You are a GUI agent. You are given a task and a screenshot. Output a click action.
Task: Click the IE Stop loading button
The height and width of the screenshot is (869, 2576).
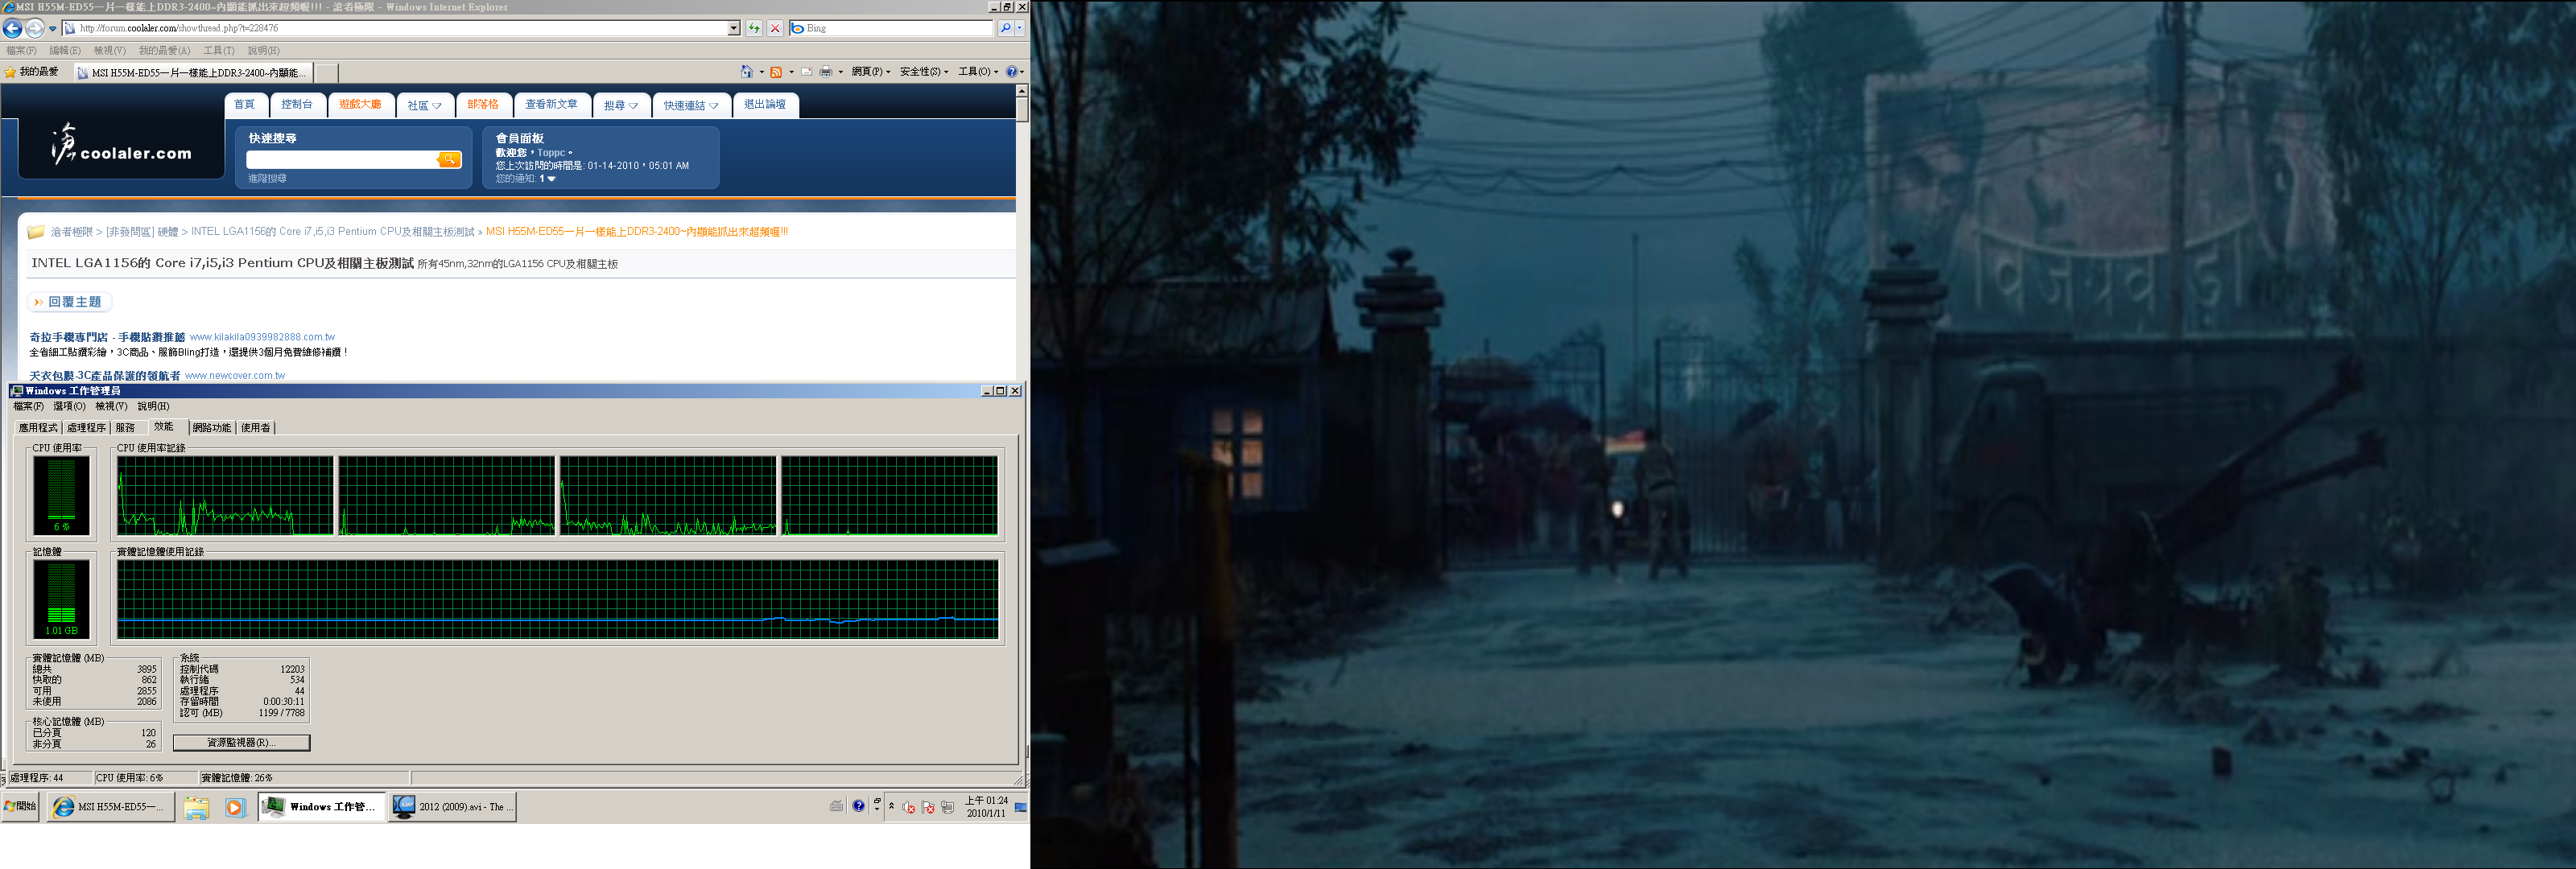click(775, 28)
